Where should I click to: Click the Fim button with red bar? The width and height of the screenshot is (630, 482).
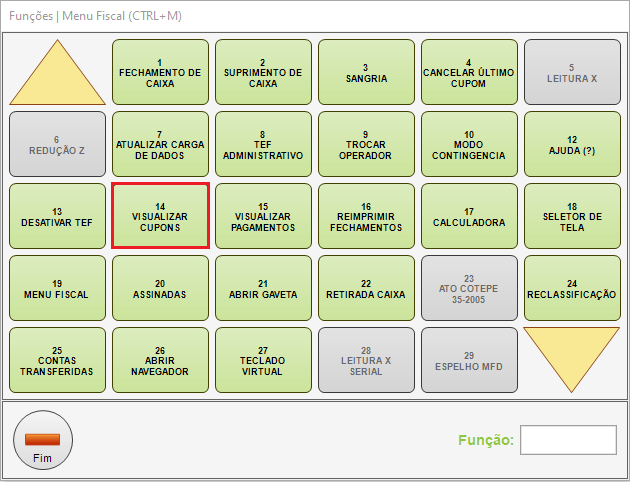click(x=43, y=440)
